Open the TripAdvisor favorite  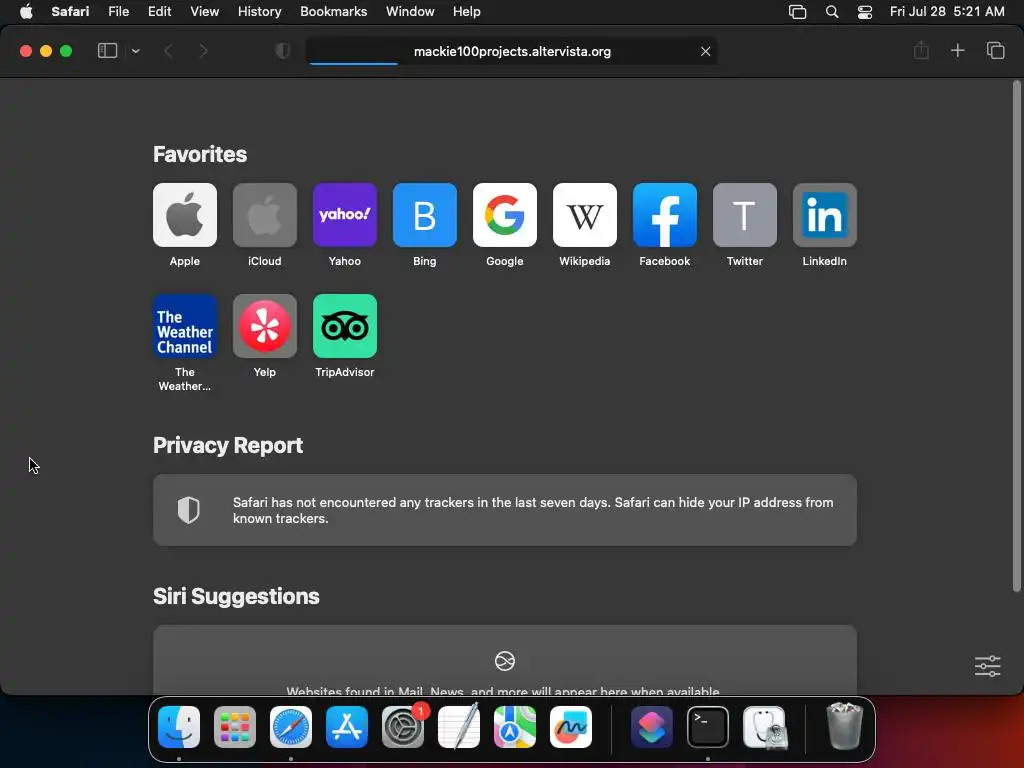(x=345, y=326)
